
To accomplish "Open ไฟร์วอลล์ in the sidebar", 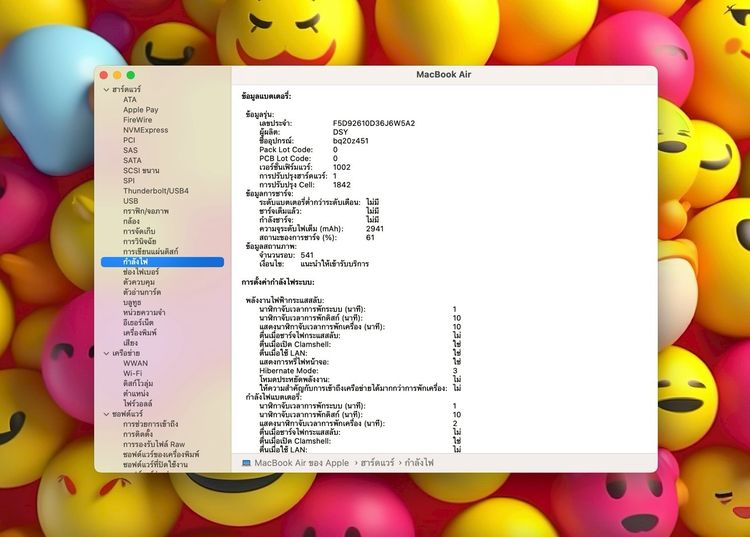I will coord(138,404).
